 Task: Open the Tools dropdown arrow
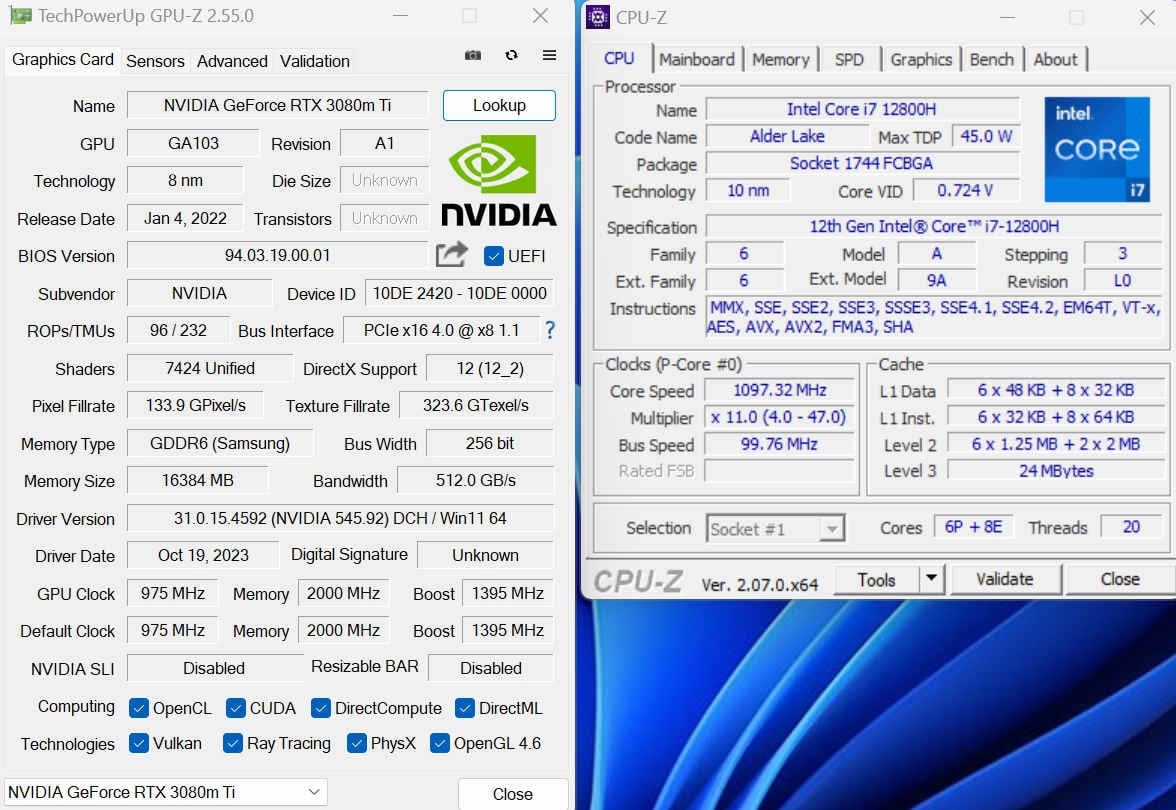(932, 579)
